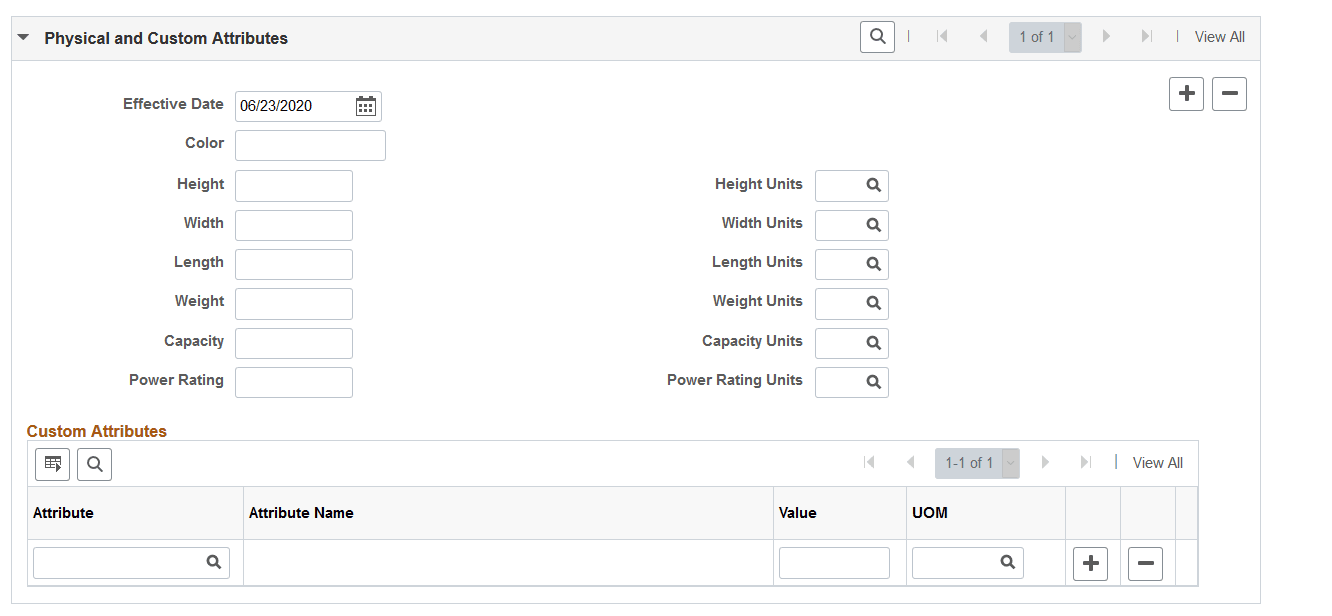The height and width of the screenshot is (616, 1332).
Task: Open the Capacity Units lookup
Action: 873,343
